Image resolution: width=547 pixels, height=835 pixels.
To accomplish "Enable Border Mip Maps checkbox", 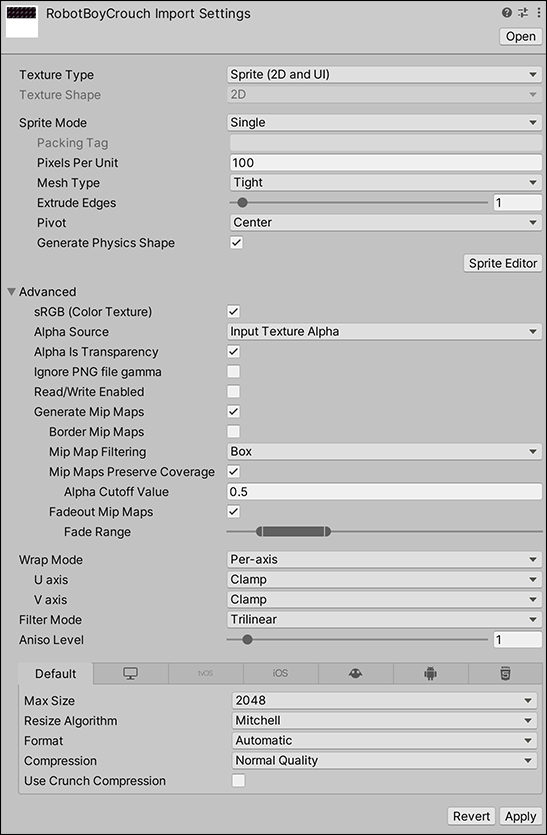I will pos(233,432).
